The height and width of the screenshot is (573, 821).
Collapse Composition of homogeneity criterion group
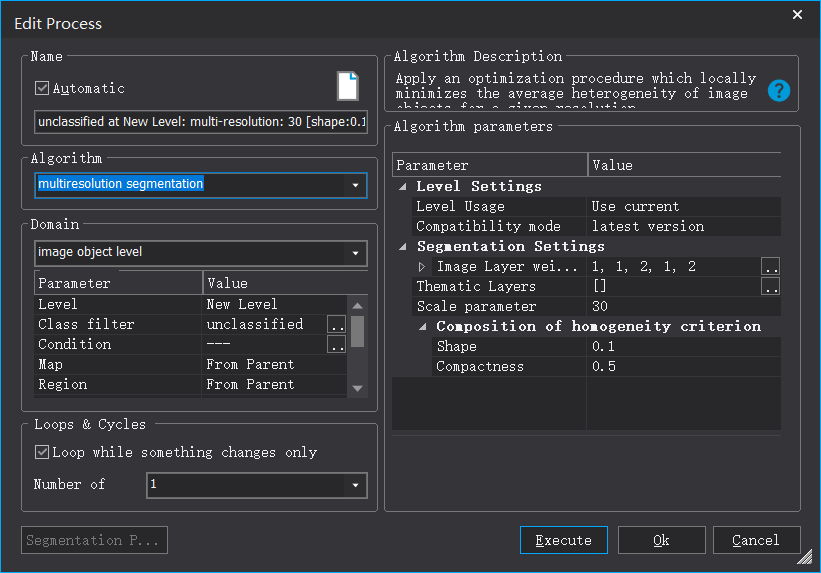pos(423,326)
